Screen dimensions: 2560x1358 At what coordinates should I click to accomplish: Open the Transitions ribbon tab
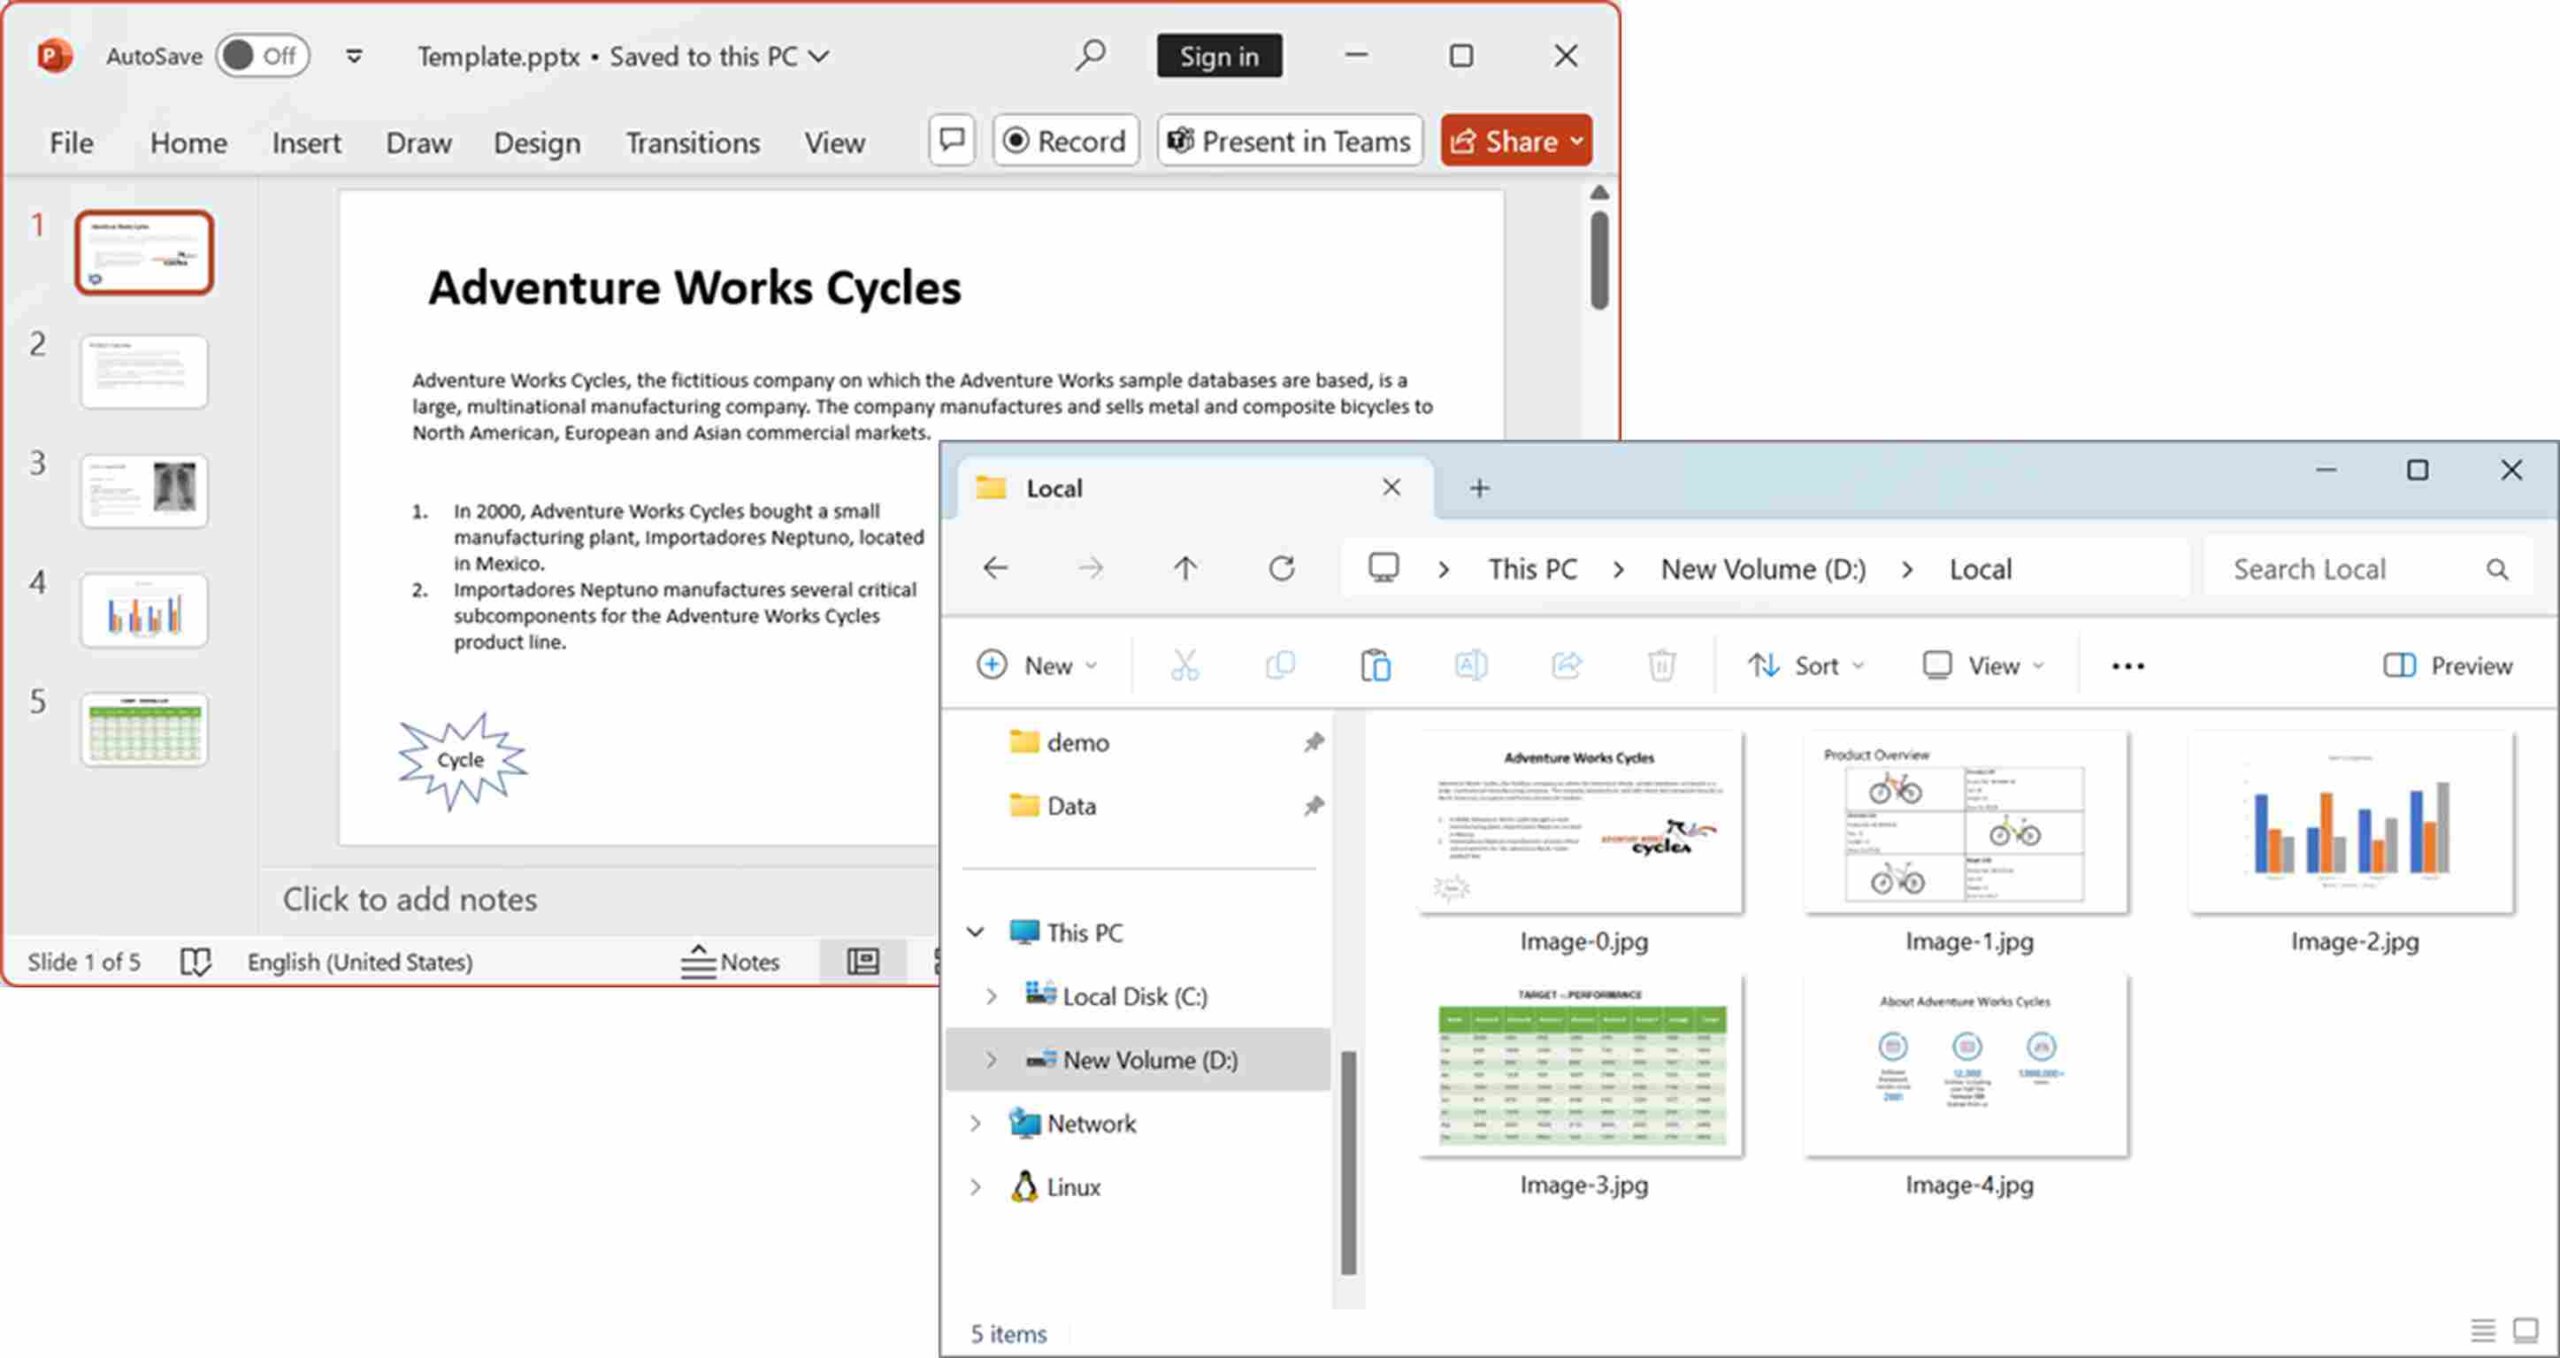coord(693,143)
